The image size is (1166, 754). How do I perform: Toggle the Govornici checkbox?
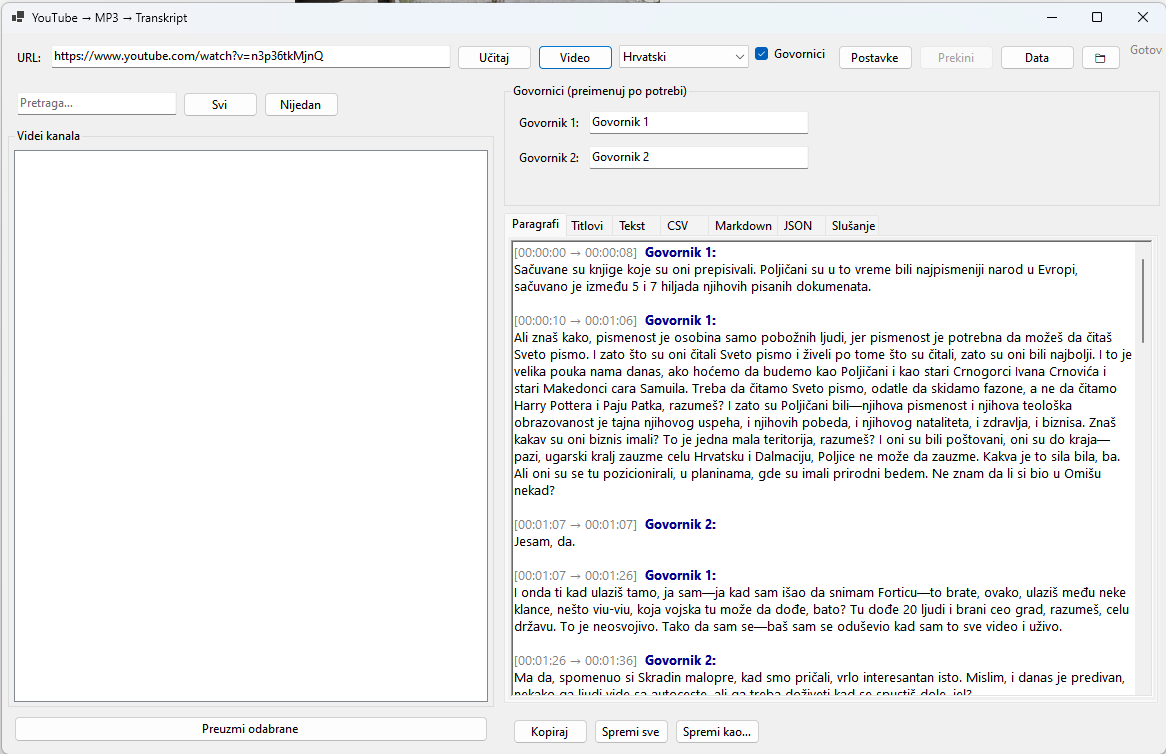(761, 54)
